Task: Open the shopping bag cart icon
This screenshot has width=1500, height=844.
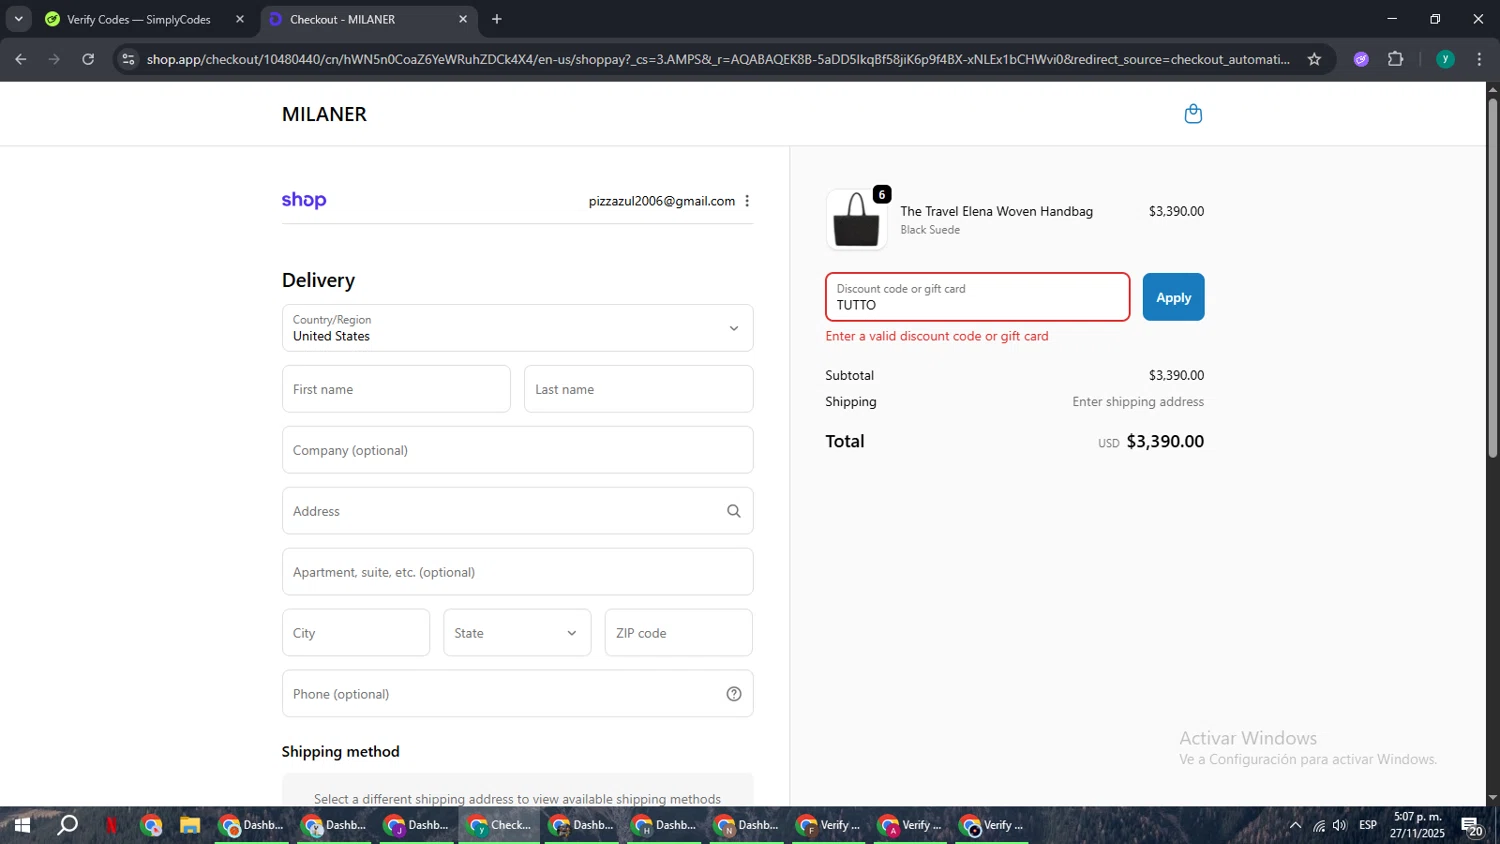Action: coord(1193,114)
